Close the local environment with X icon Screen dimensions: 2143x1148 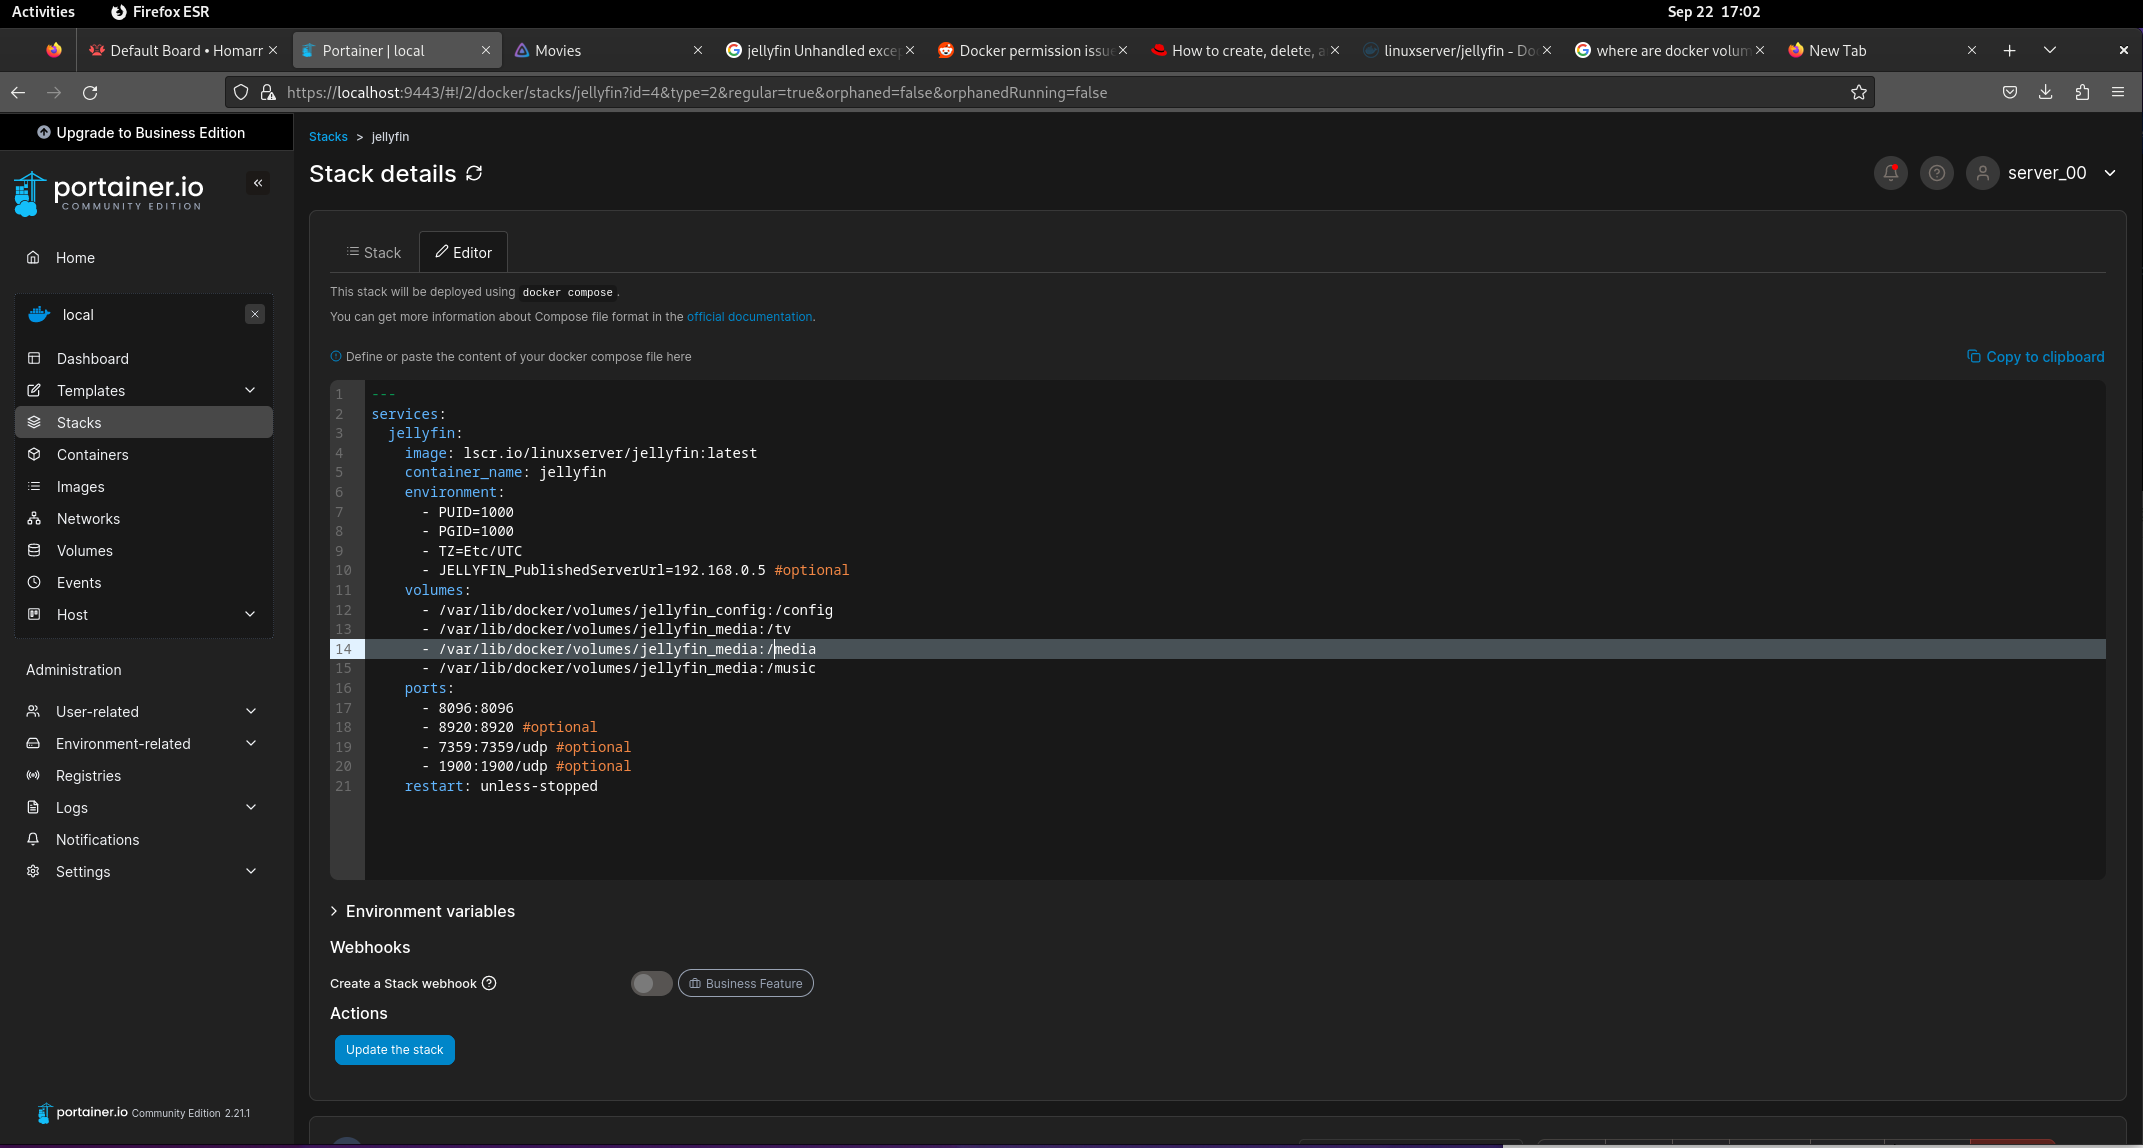pos(255,314)
